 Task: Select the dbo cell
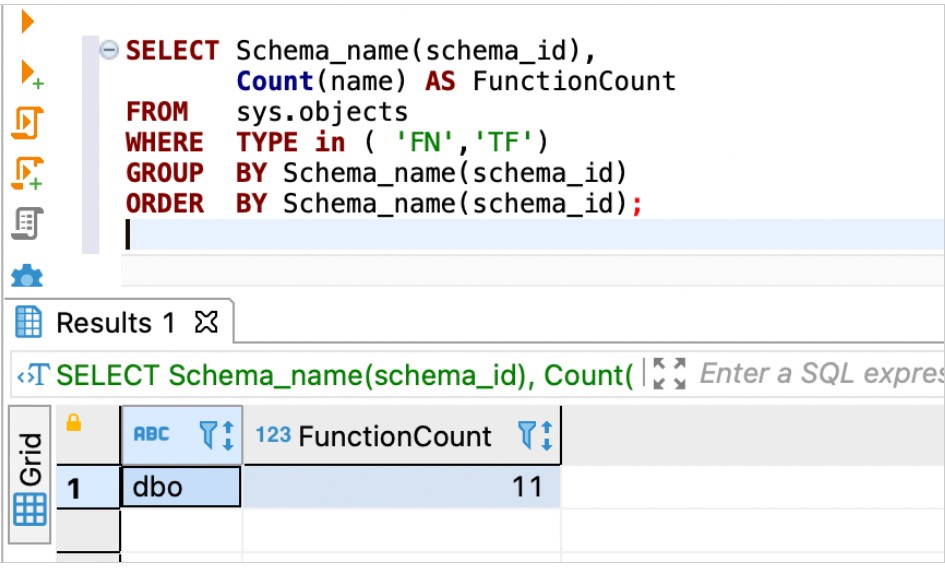coord(180,488)
